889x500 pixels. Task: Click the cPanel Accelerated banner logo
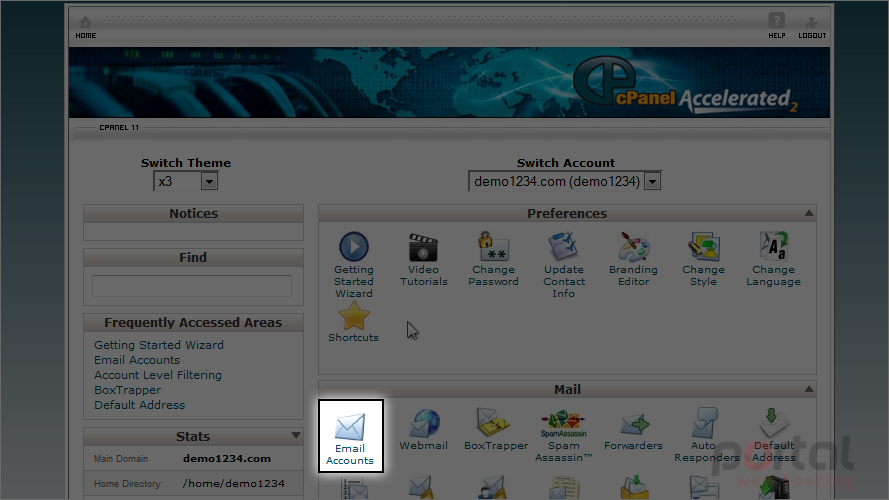tap(685, 86)
